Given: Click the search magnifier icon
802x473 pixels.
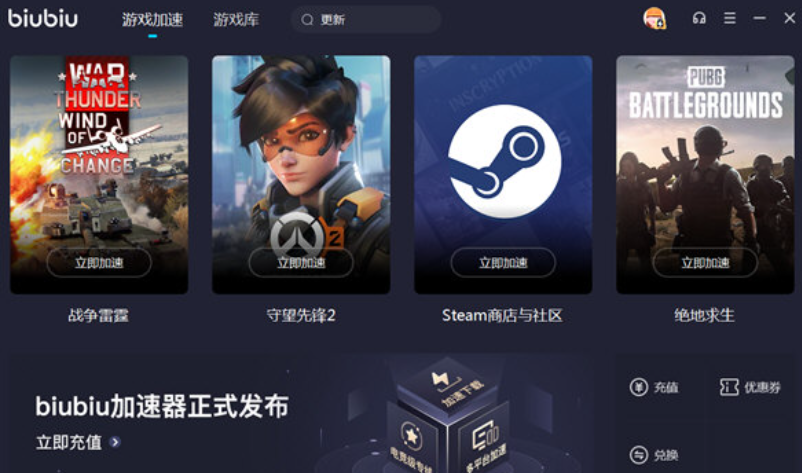Looking at the screenshot, I should coord(307,20).
